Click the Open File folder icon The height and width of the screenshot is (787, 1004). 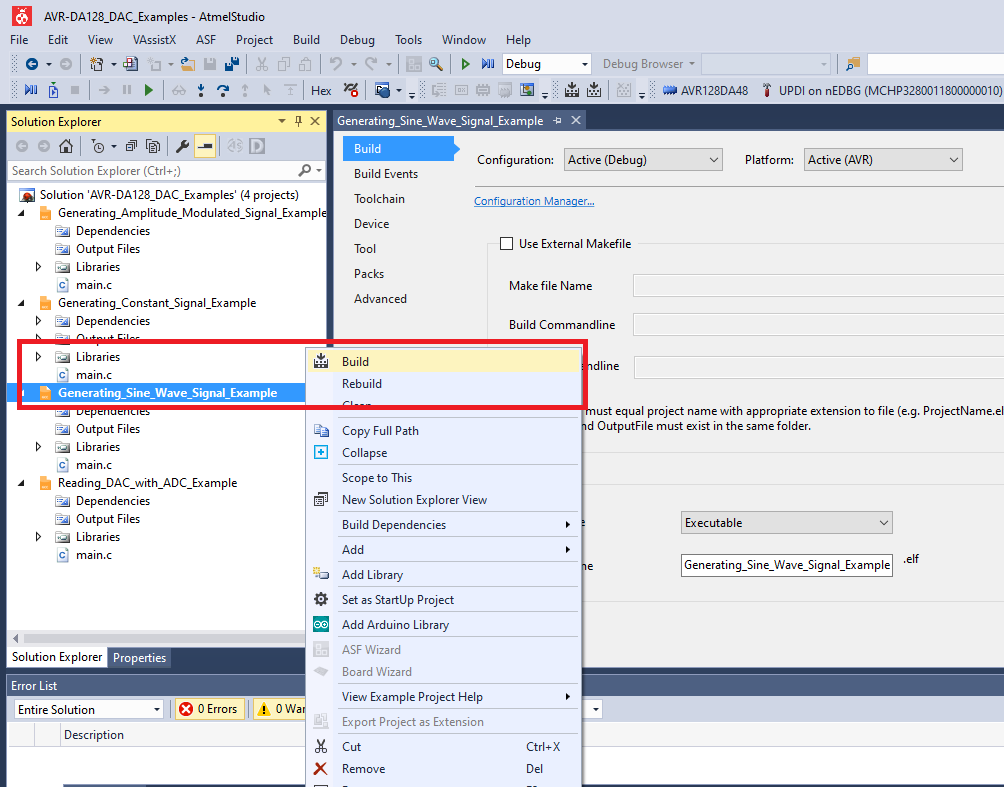pos(188,64)
